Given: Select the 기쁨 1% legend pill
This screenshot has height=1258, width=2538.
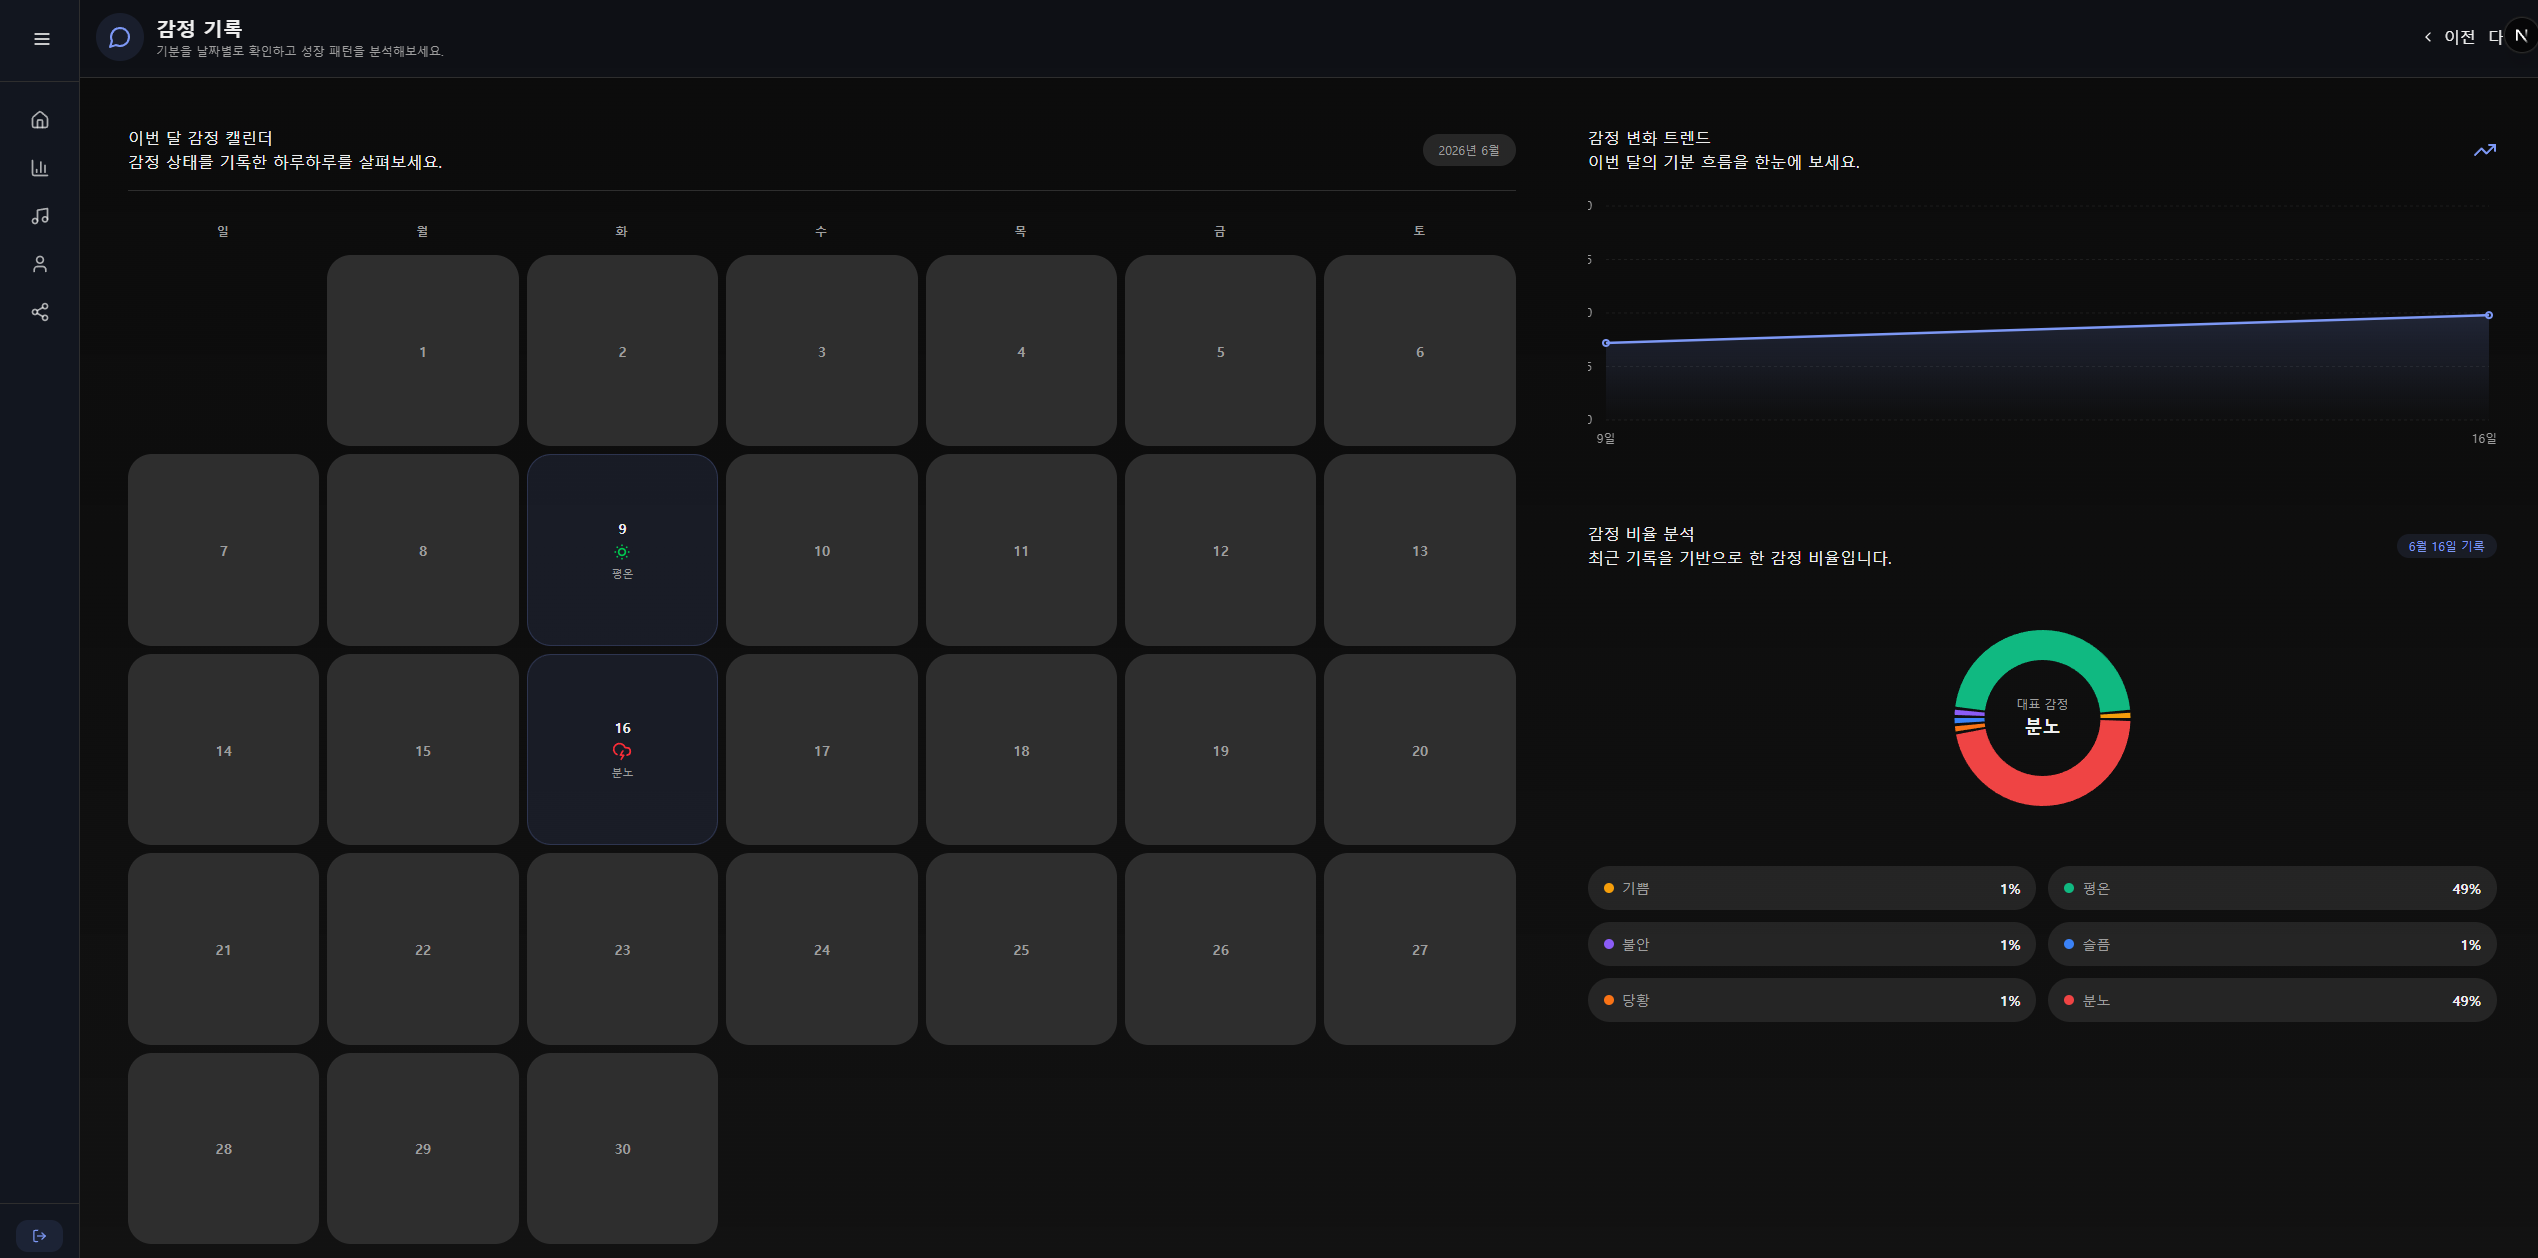Looking at the screenshot, I should click(x=1811, y=888).
